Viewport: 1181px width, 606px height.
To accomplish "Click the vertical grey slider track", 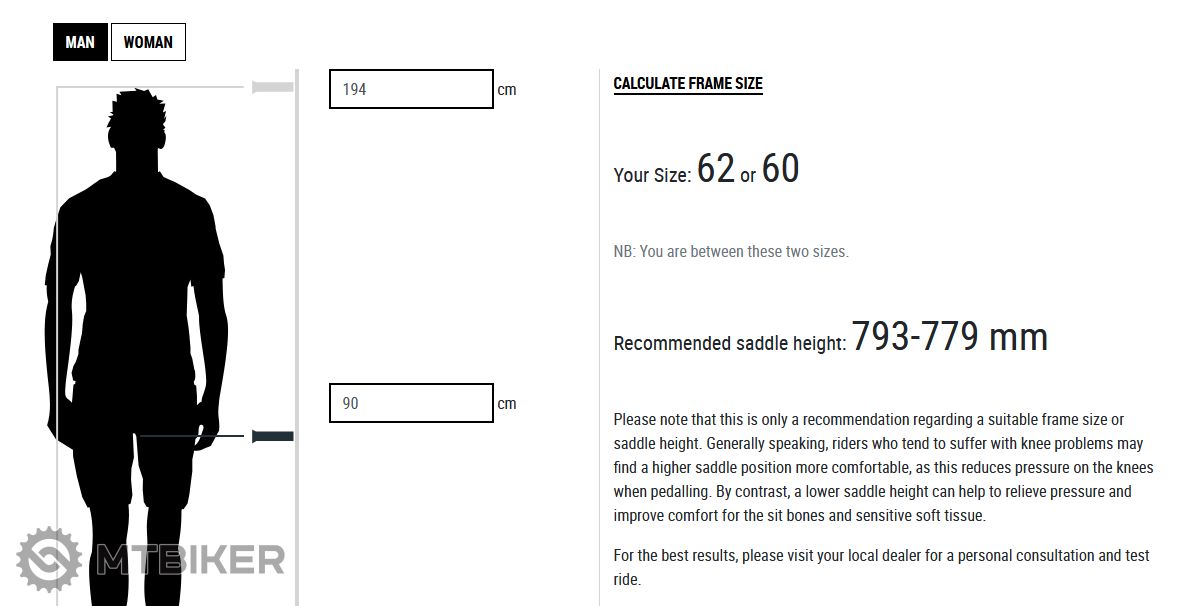I will coord(297,250).
